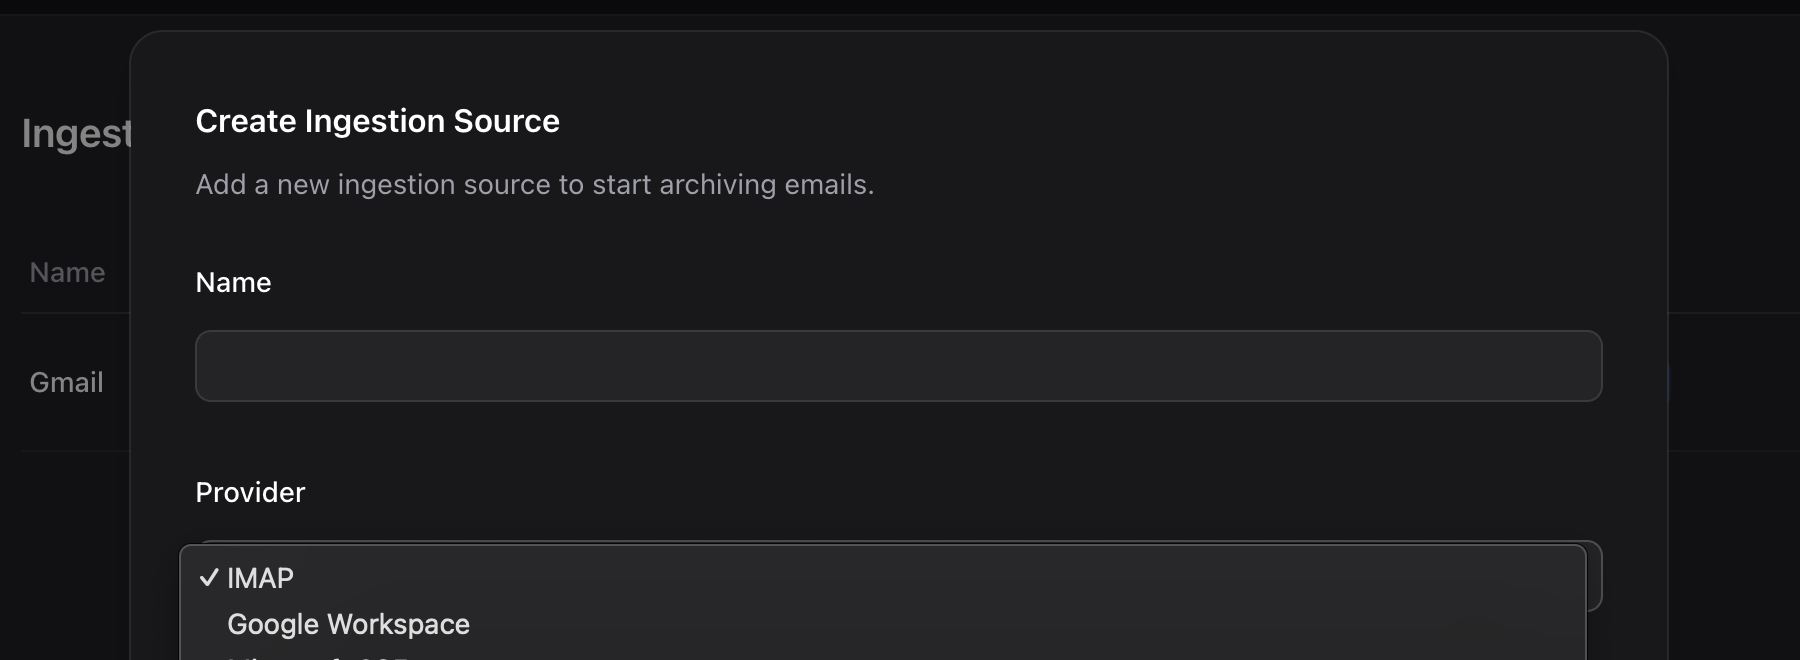Click the Name text input field

click(898, 366)
